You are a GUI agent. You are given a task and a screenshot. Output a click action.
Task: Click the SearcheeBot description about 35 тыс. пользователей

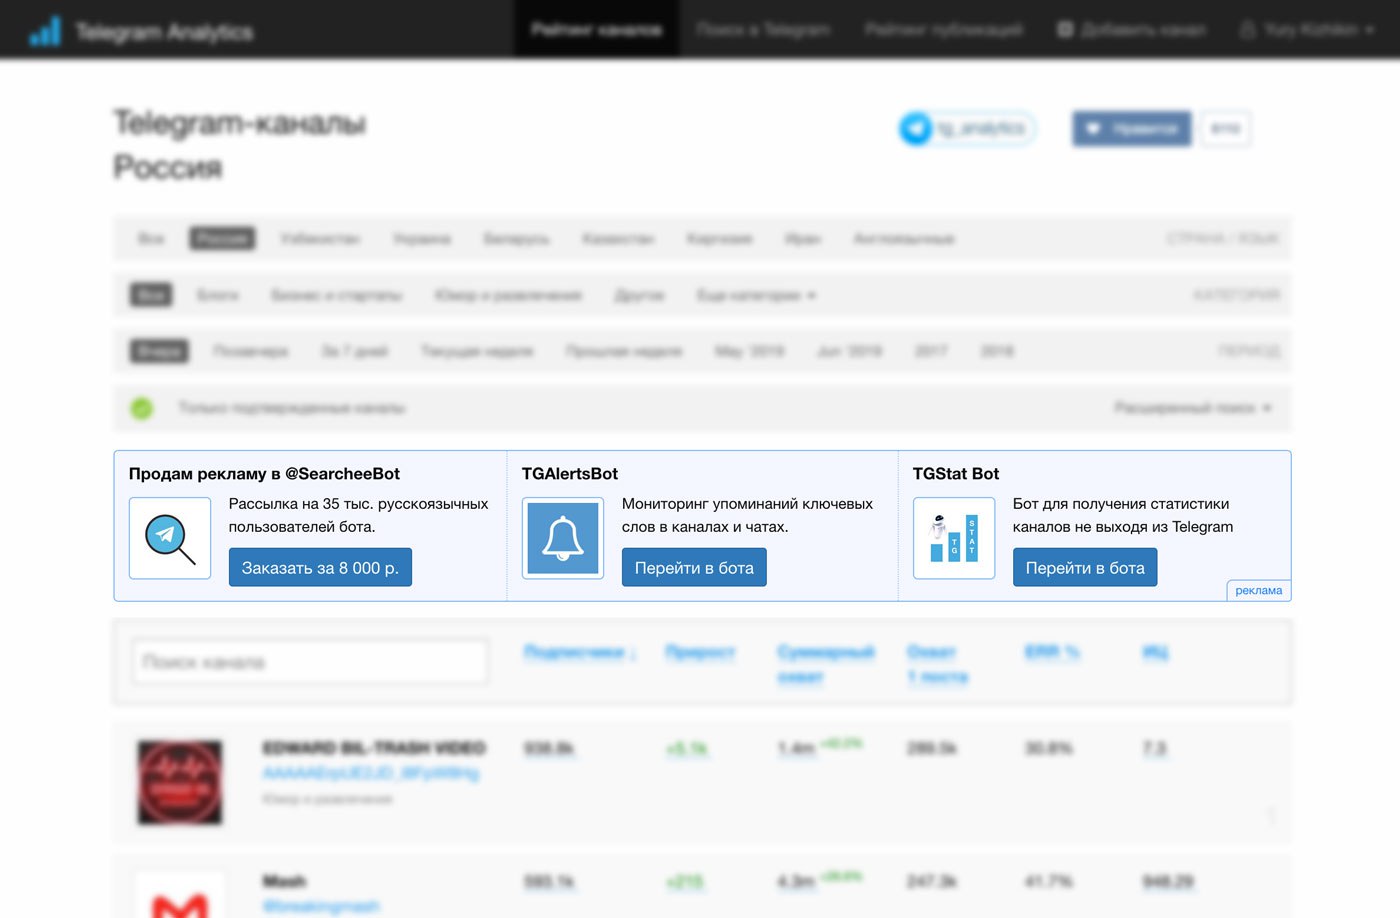click(x=358, y=515)
